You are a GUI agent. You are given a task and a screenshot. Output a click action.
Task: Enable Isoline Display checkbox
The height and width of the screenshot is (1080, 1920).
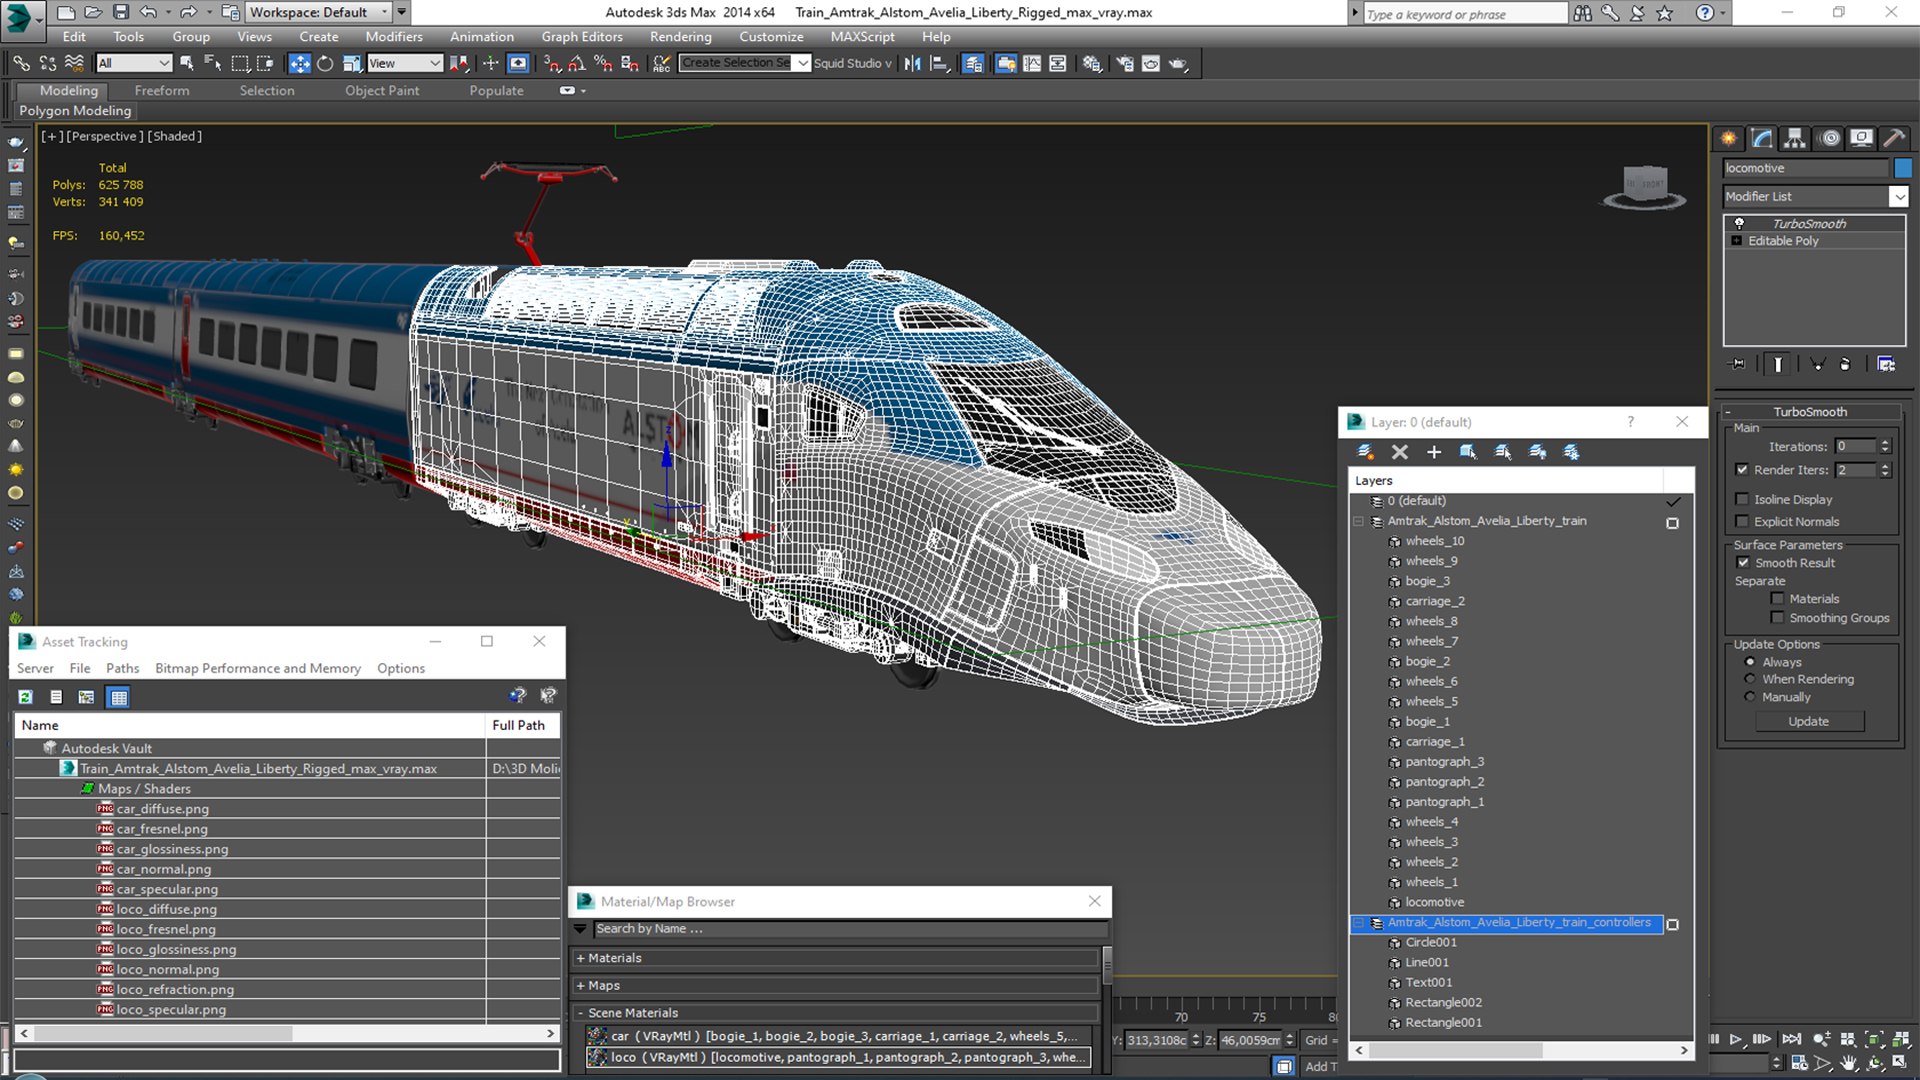click(x=1742, y=499)
